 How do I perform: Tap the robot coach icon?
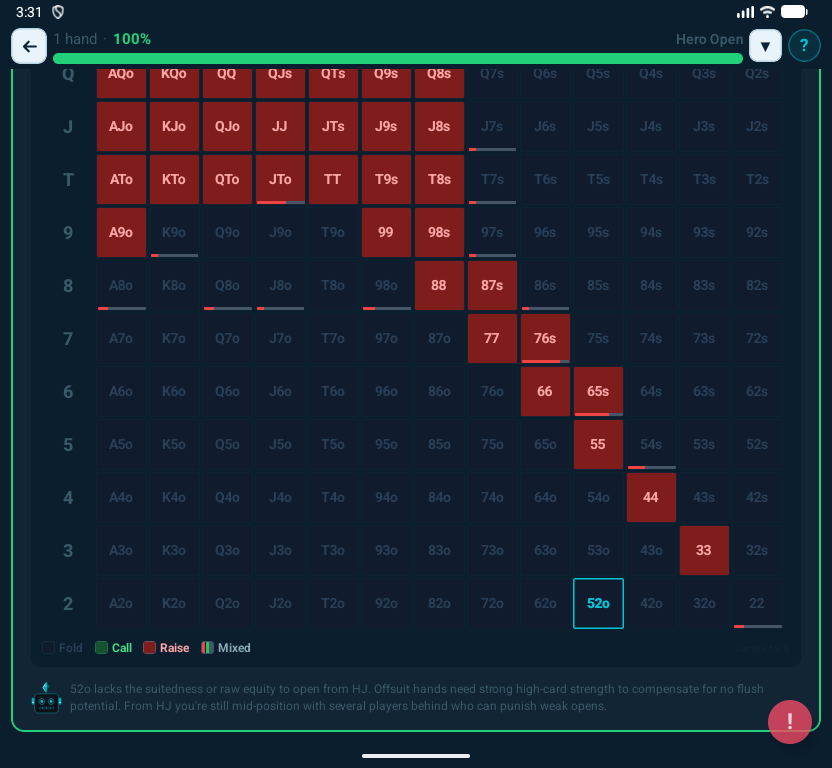47,699
